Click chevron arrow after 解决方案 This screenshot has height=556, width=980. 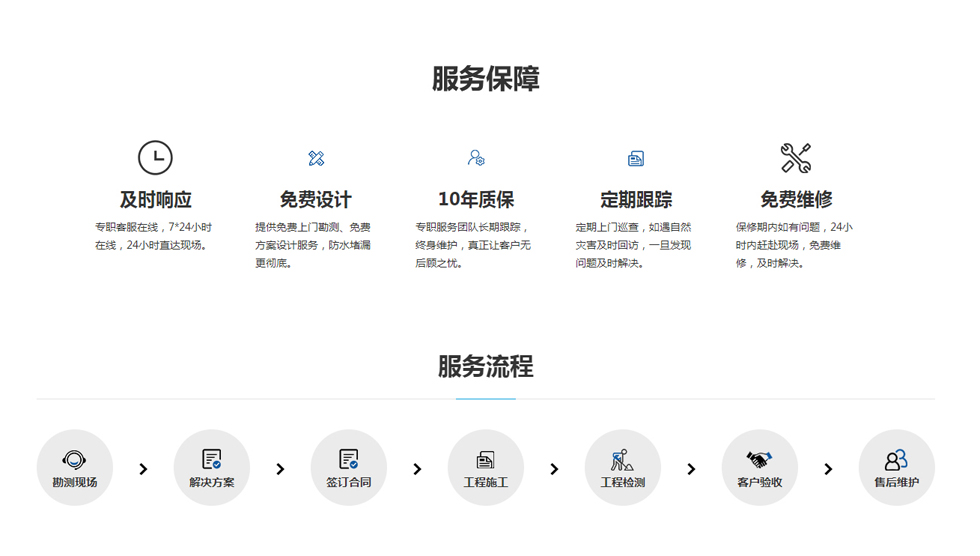[x=280, y=469]
